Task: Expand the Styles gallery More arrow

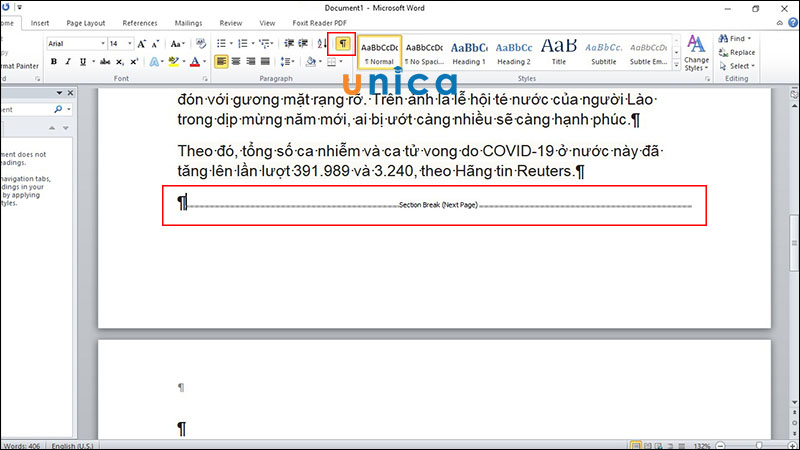Action: (677, 65)
